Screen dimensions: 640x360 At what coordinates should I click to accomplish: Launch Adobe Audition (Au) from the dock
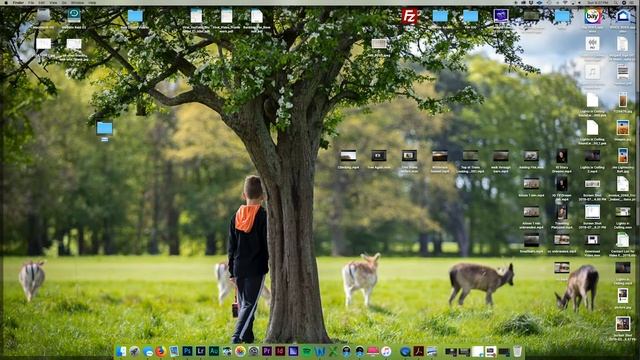click(214, 351)
